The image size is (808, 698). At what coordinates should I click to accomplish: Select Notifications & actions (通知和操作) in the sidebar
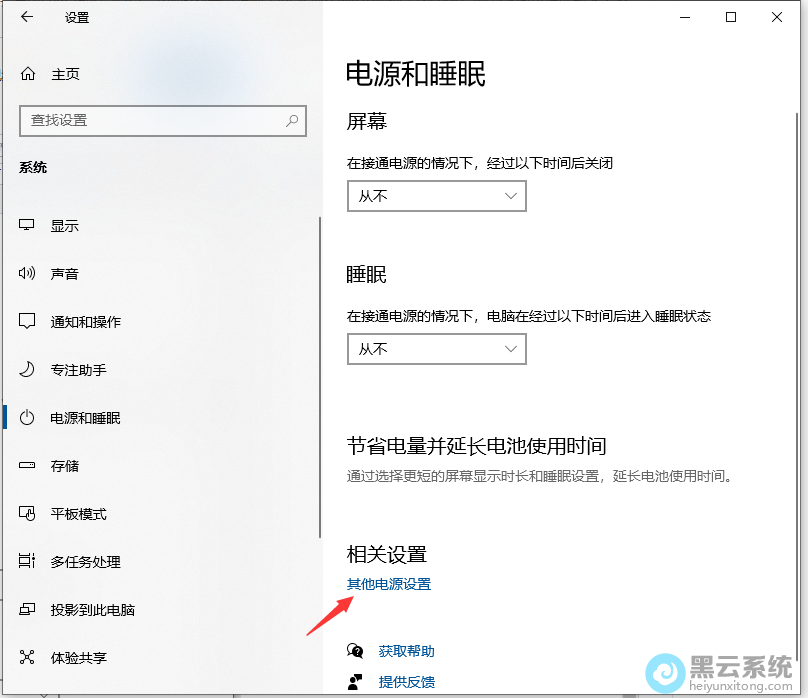pos(86,322)
